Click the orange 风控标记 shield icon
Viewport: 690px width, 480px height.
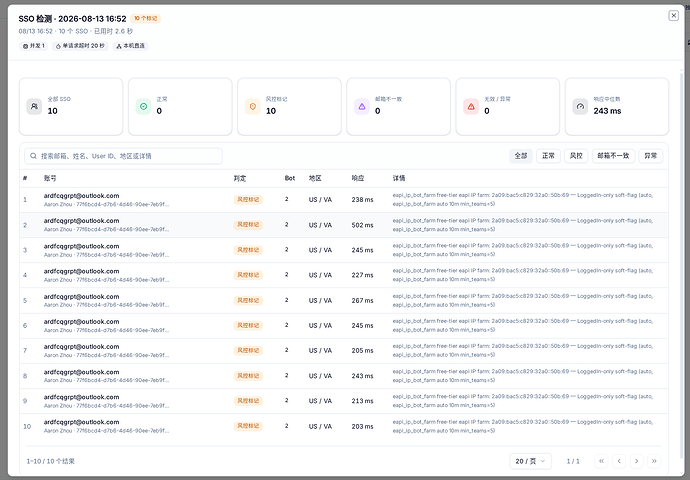coord(253,106)
